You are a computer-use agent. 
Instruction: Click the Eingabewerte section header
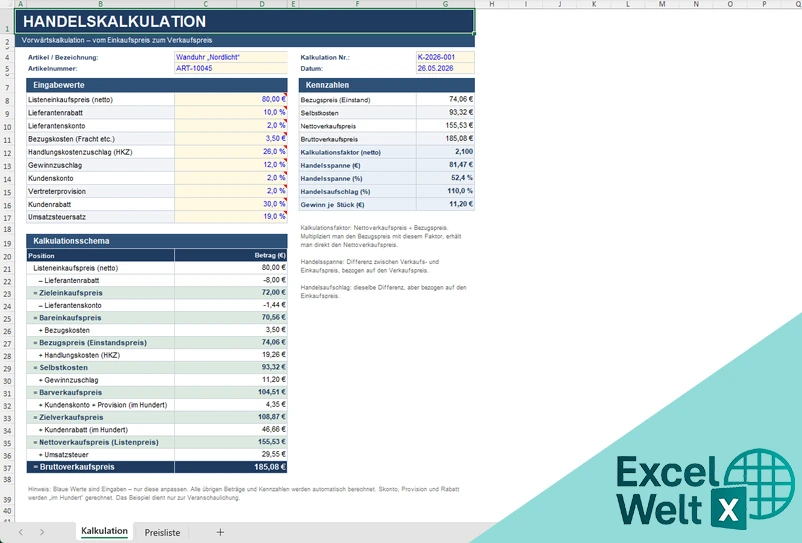click(157, 85)
